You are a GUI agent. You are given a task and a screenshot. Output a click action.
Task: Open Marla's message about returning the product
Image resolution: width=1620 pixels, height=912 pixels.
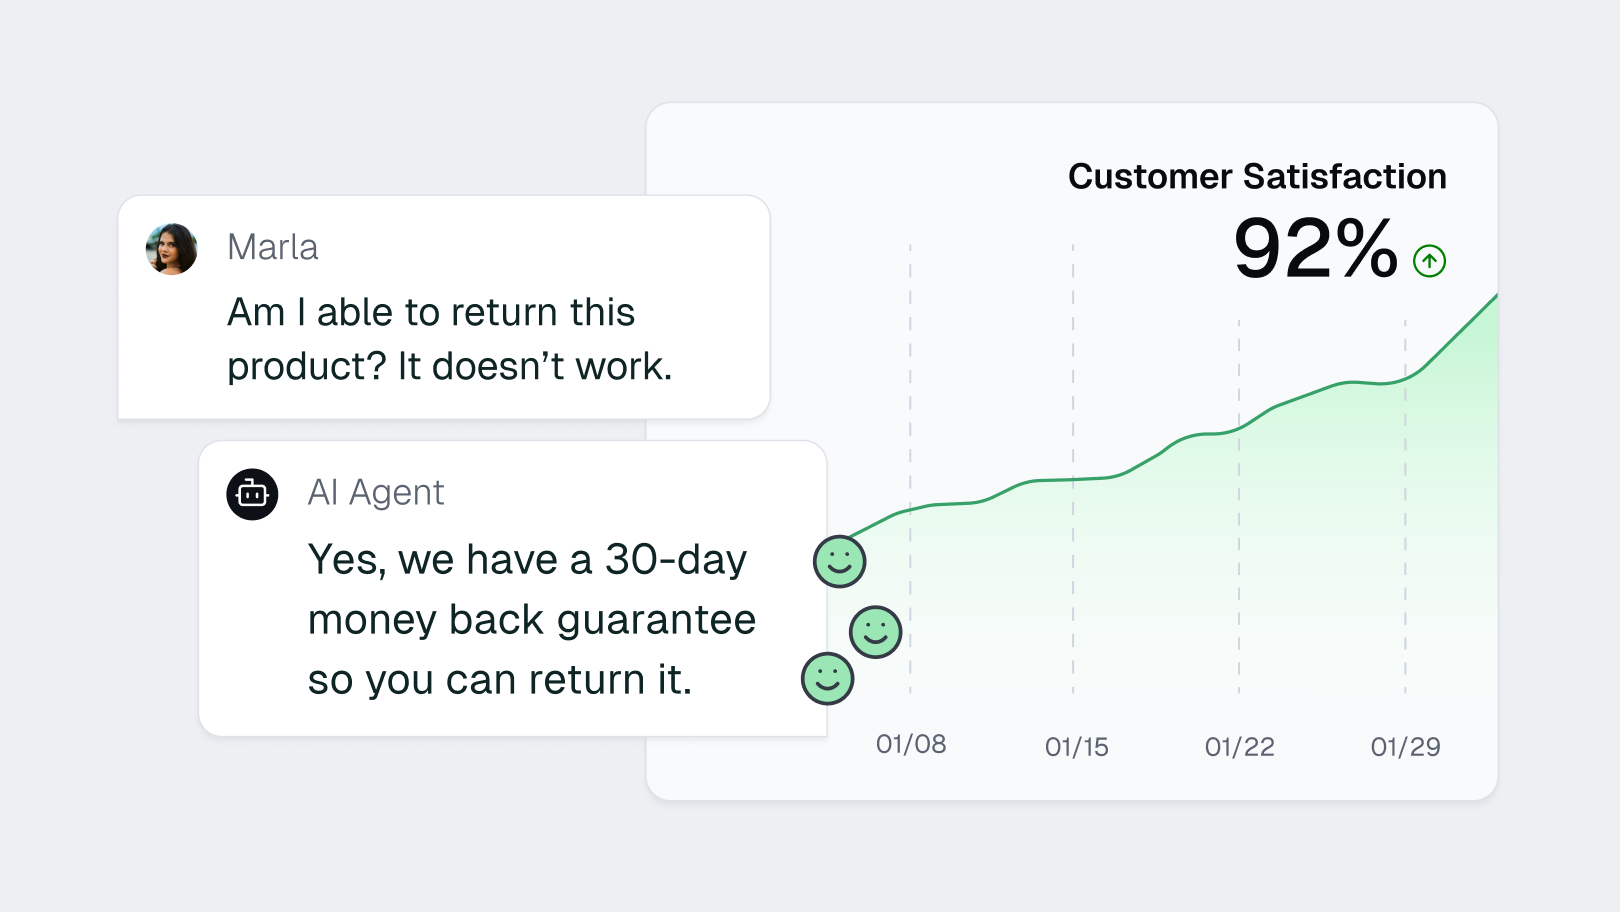point(449,339)
